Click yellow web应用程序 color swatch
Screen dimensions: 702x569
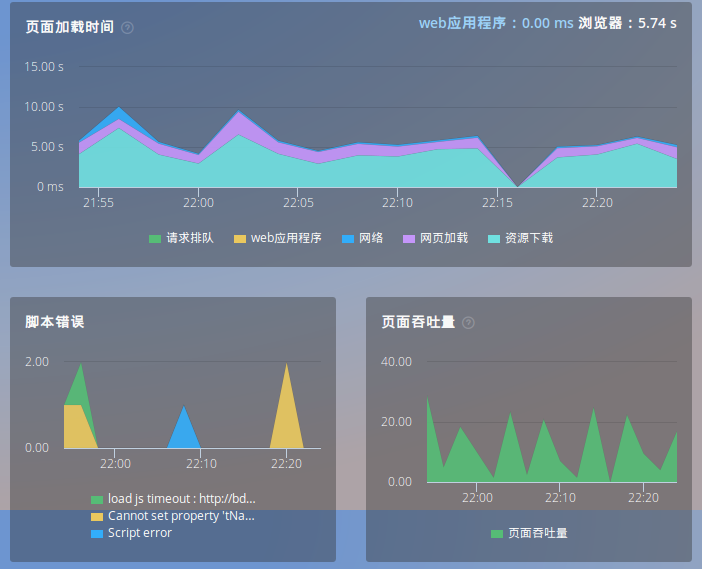(x=240, y=239)
